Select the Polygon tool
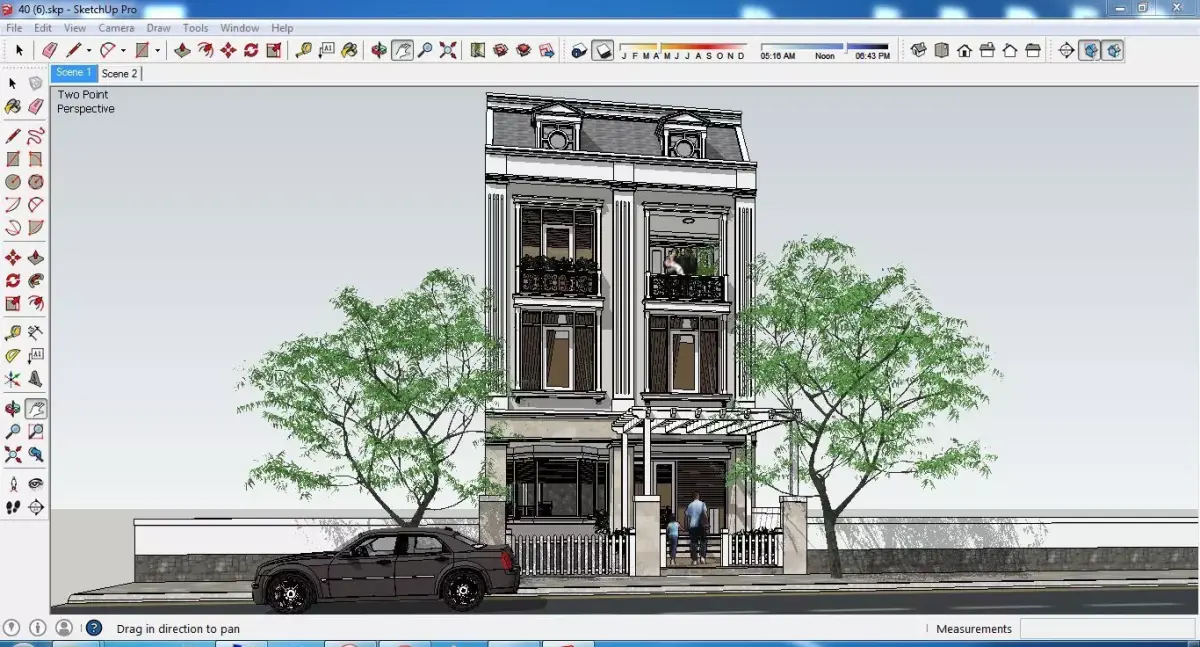 pos(36,182)
